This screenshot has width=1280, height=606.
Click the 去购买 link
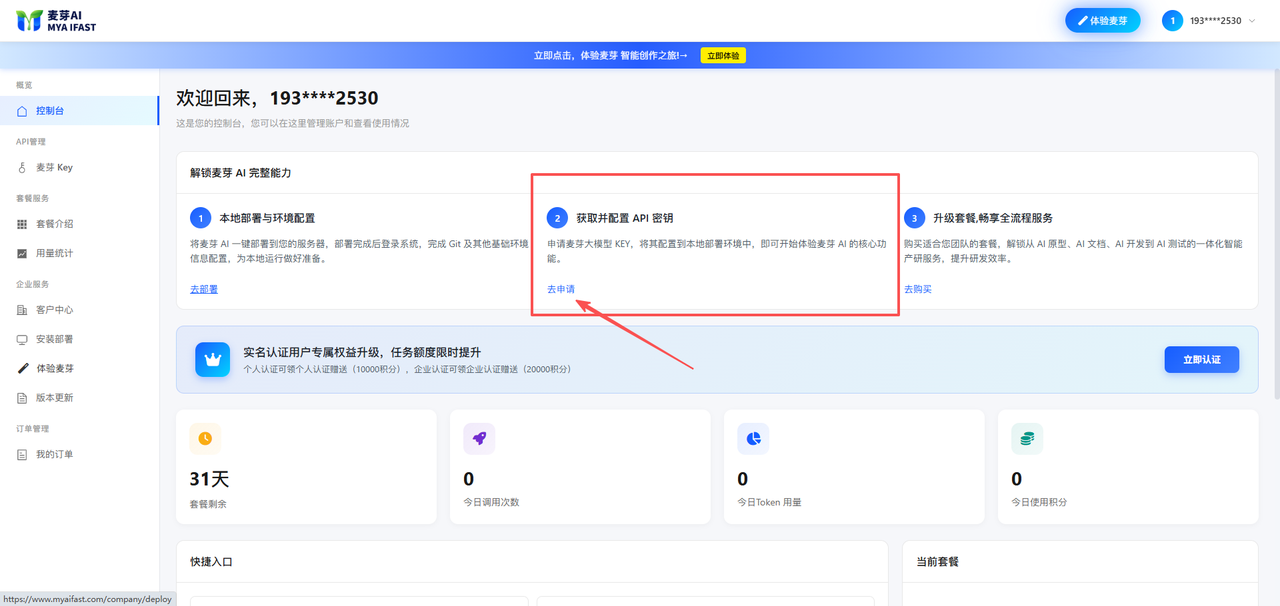pos(918,289)
